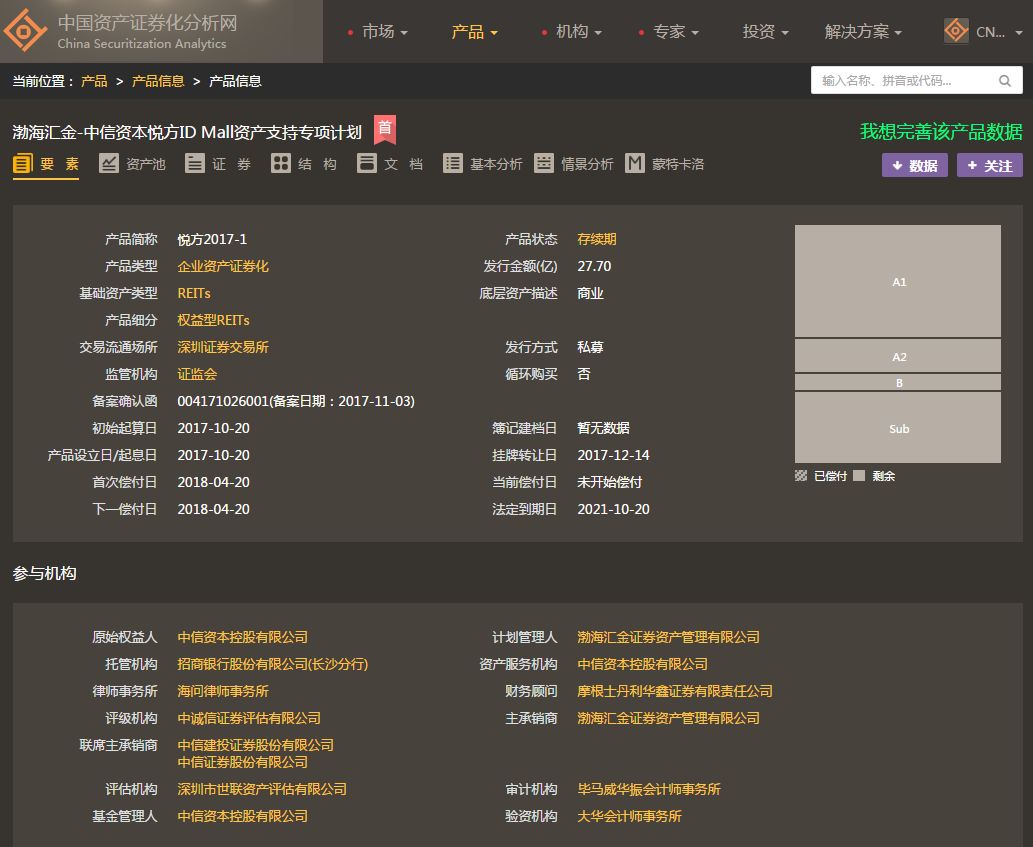Open 原始权益人 中信资本控股有限公司 link
Viewport: 1033px width, 847px height.
[x=242, y=637]
